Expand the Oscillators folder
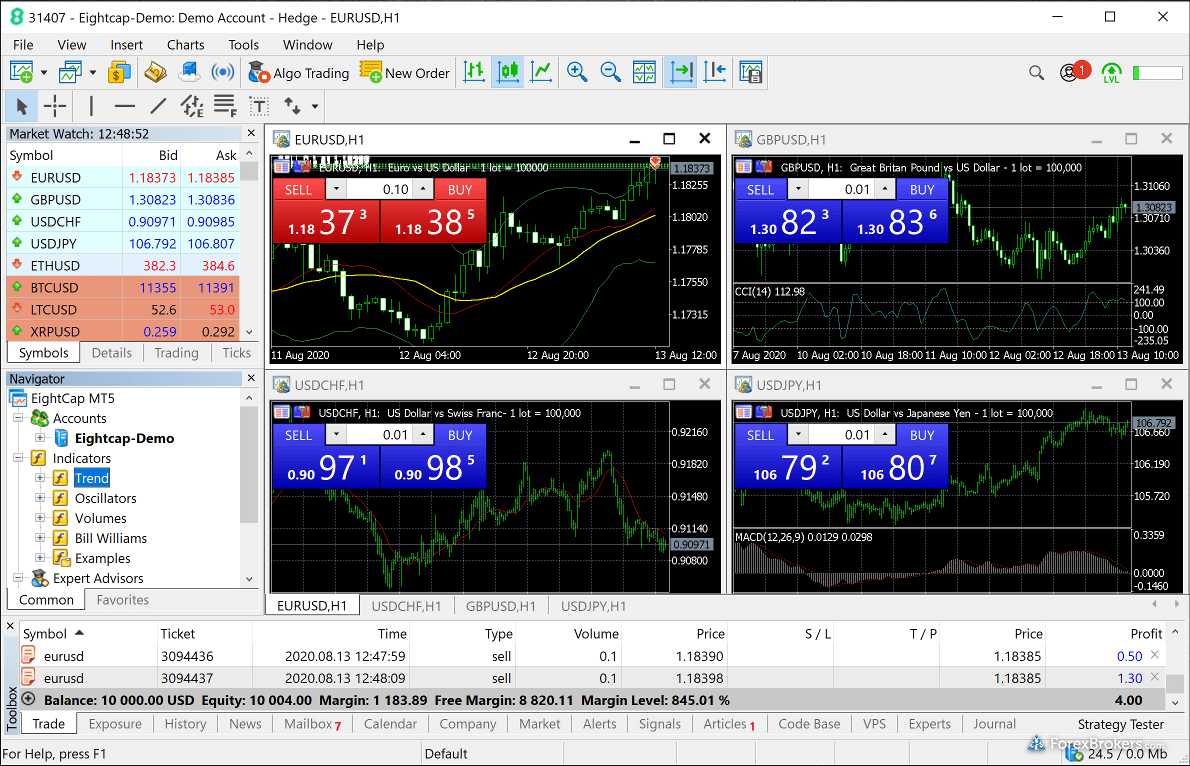 point(40,497)
